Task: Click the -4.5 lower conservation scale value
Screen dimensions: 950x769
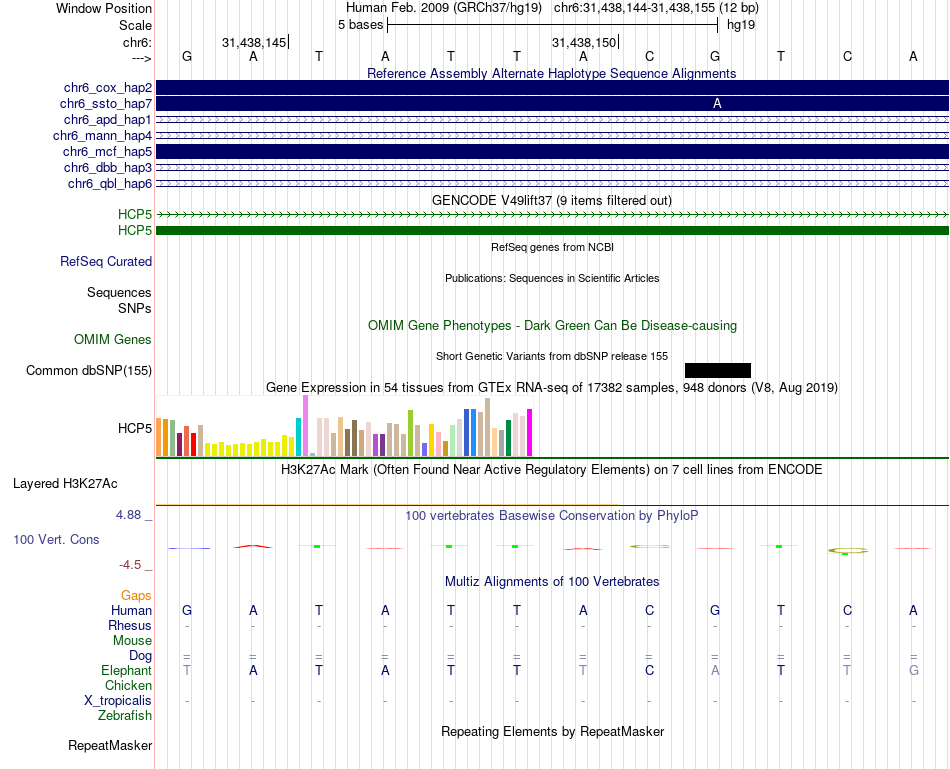Action: 130,565
